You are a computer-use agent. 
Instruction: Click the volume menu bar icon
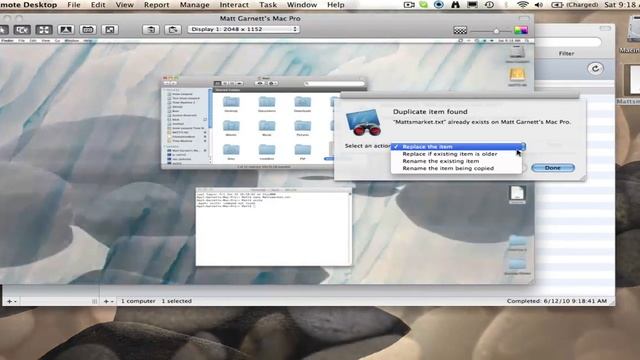pyautogui.click(x=539, y=5)
